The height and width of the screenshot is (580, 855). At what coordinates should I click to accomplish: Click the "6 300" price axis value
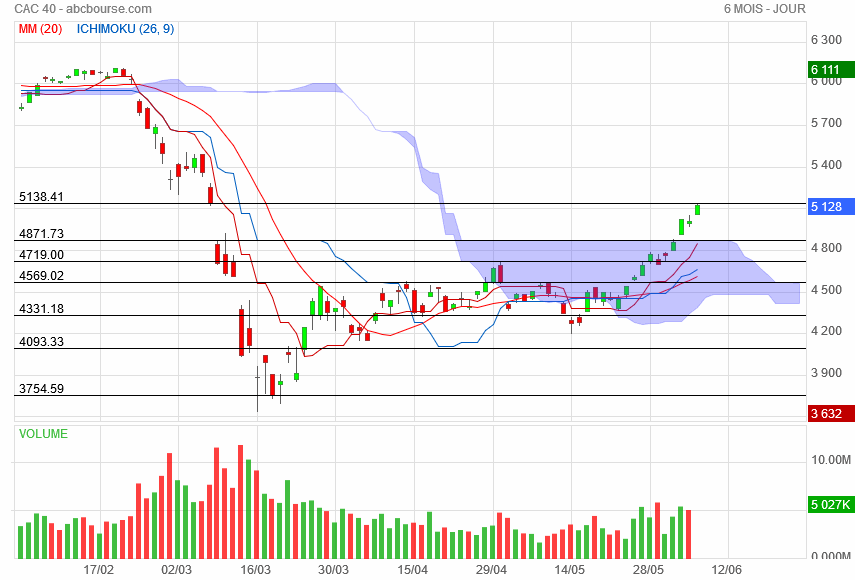826,40
